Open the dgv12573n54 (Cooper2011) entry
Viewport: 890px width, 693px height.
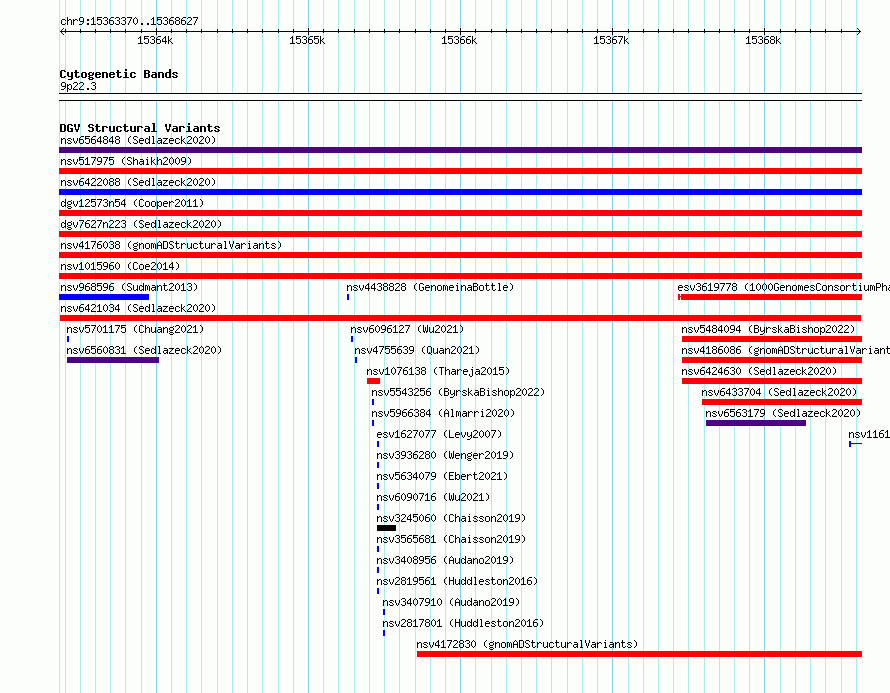tap(132, 203)
